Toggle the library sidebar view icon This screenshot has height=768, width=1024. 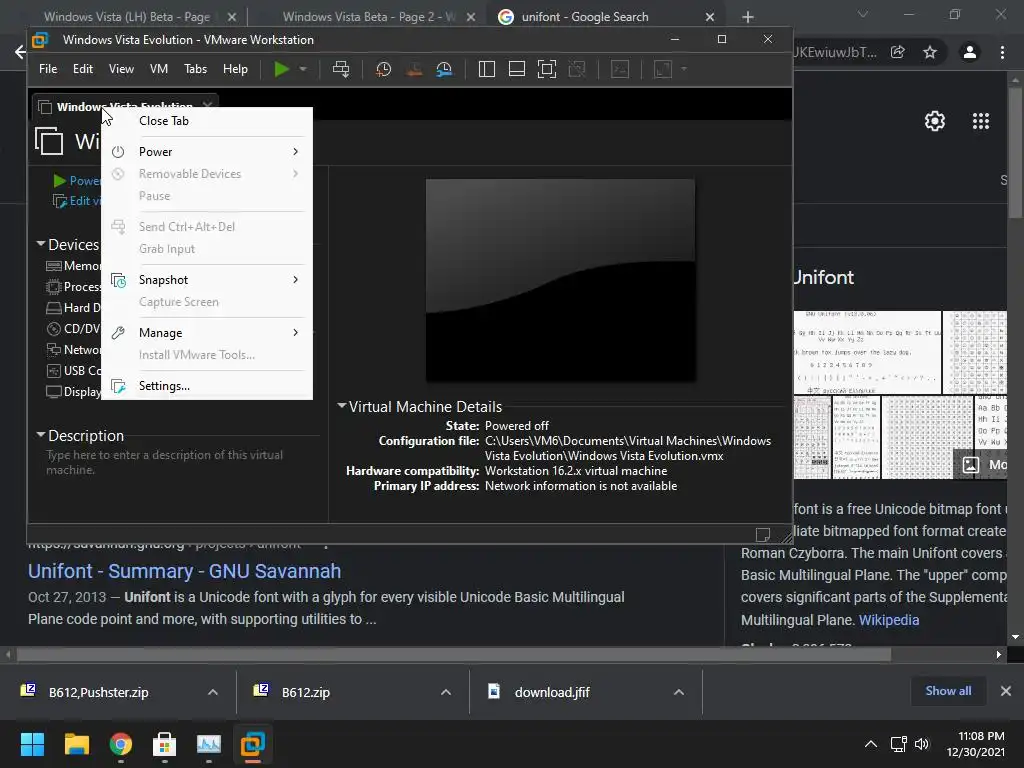pos(487,69)
